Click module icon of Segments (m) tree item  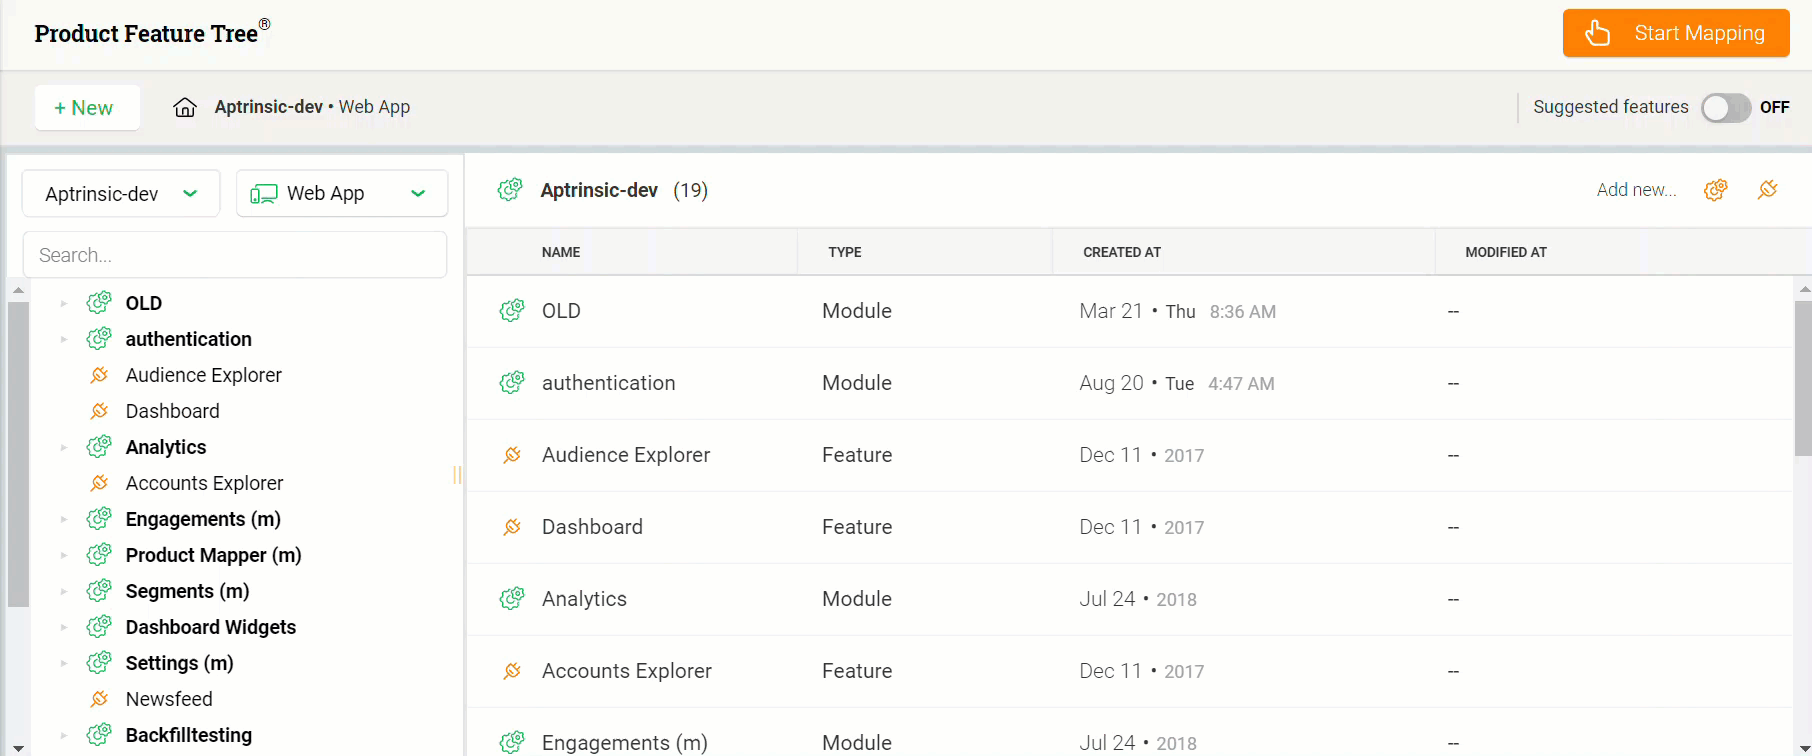(99, 590)
